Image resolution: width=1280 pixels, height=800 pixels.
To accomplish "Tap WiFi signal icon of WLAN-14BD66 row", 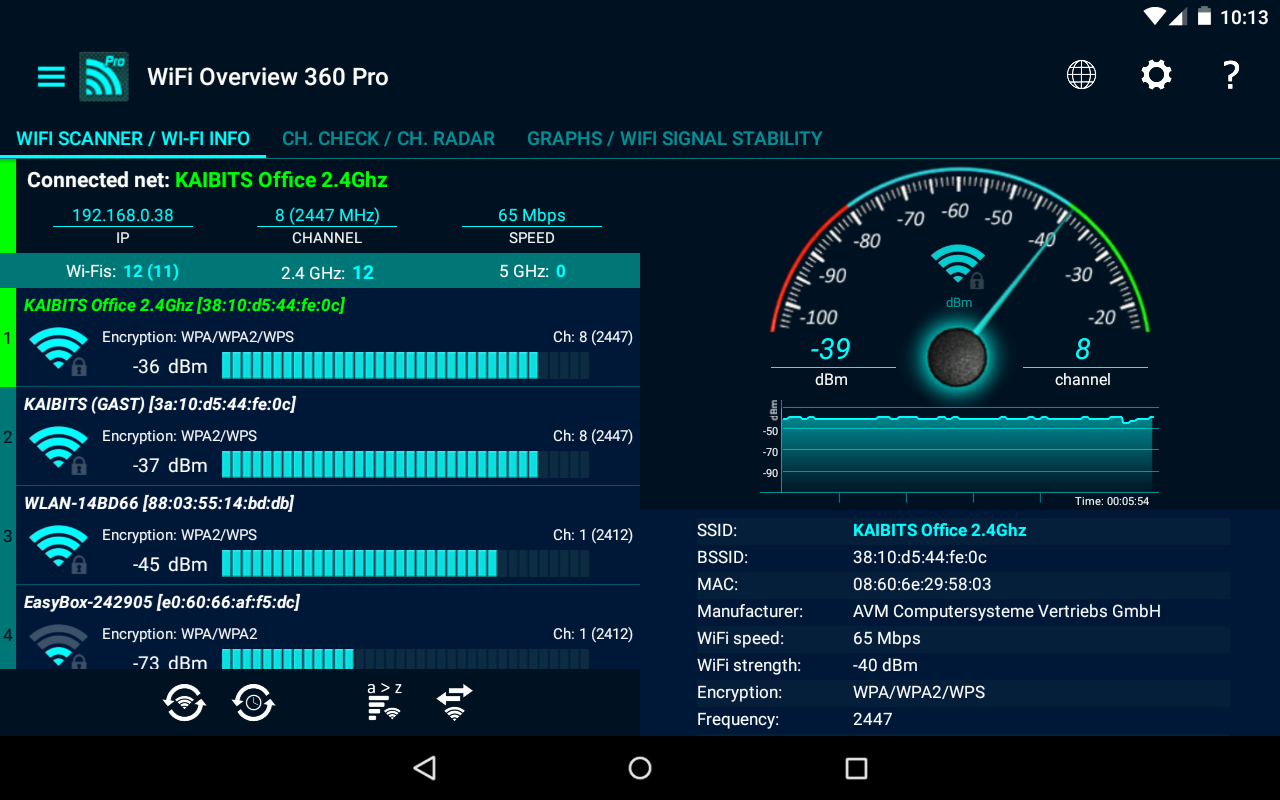I will tap(59, 549).
